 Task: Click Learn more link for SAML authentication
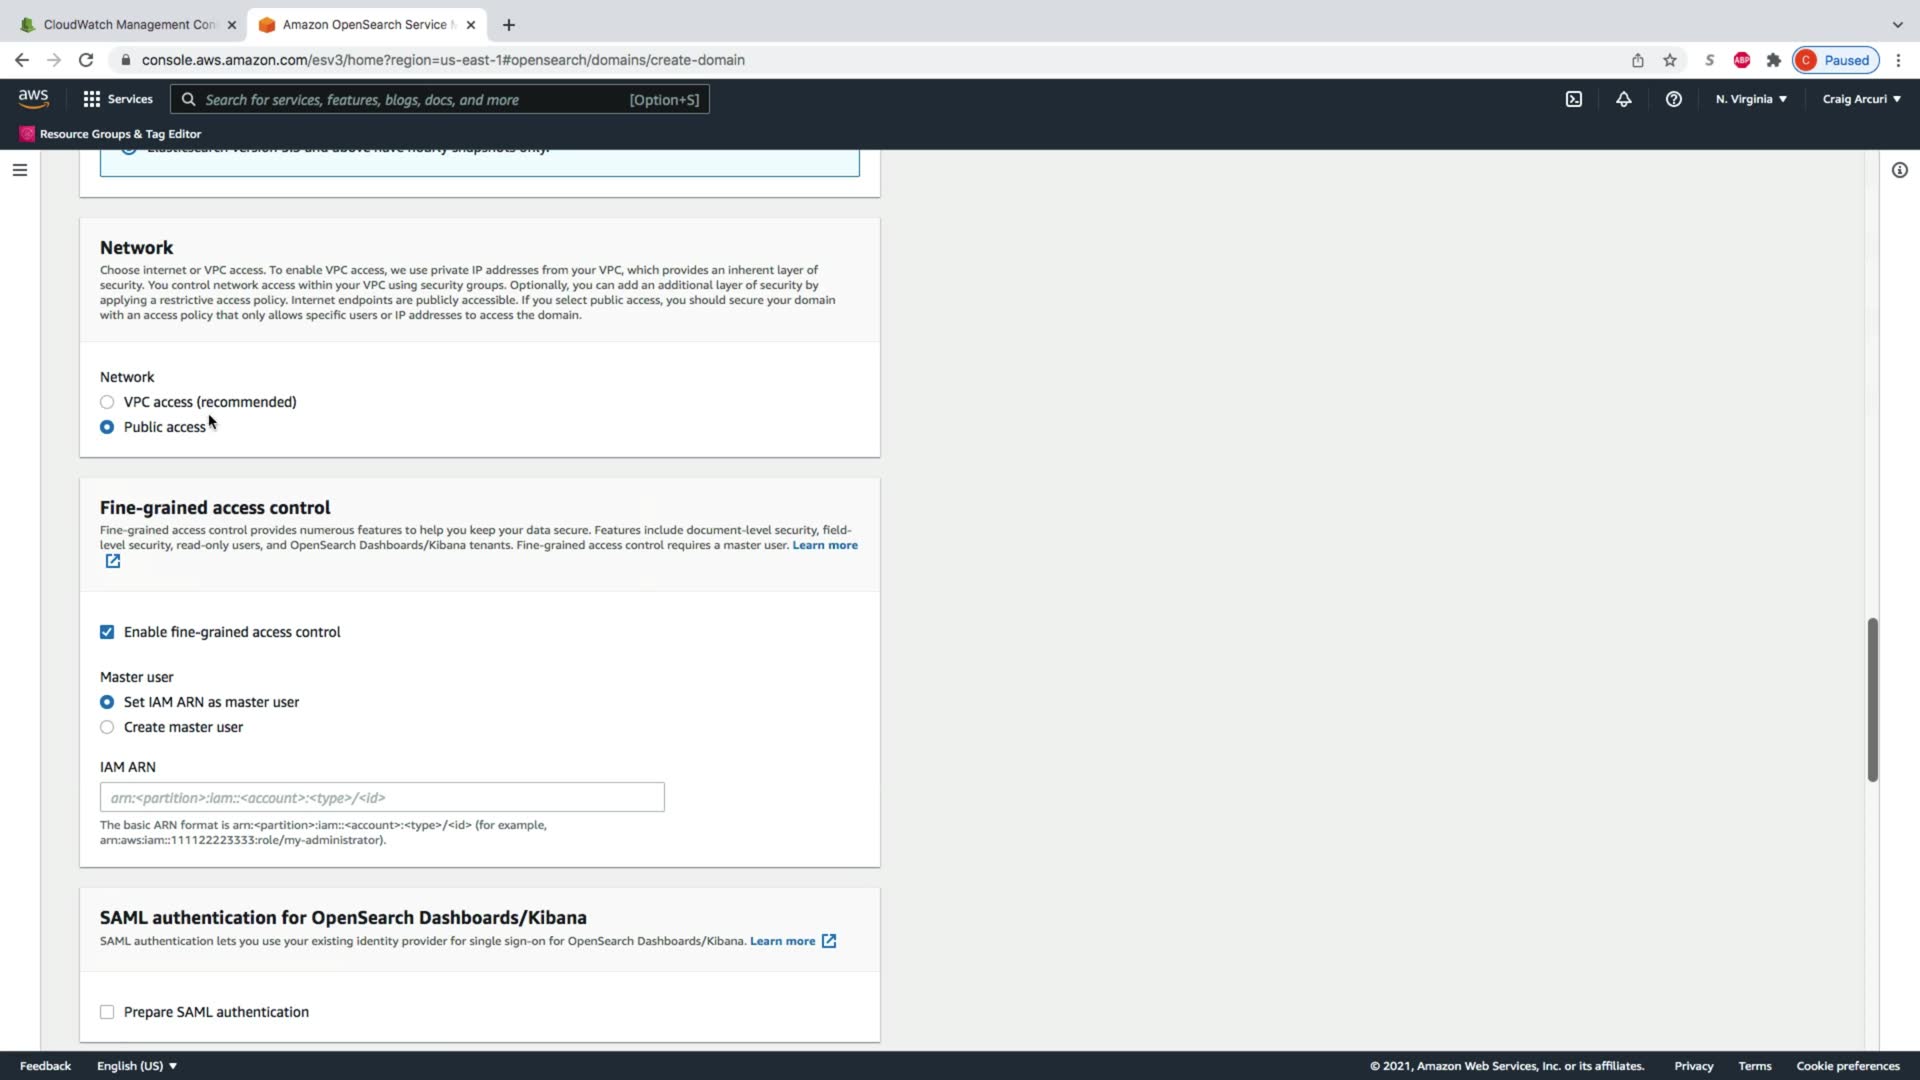click(x=782, y=941)
